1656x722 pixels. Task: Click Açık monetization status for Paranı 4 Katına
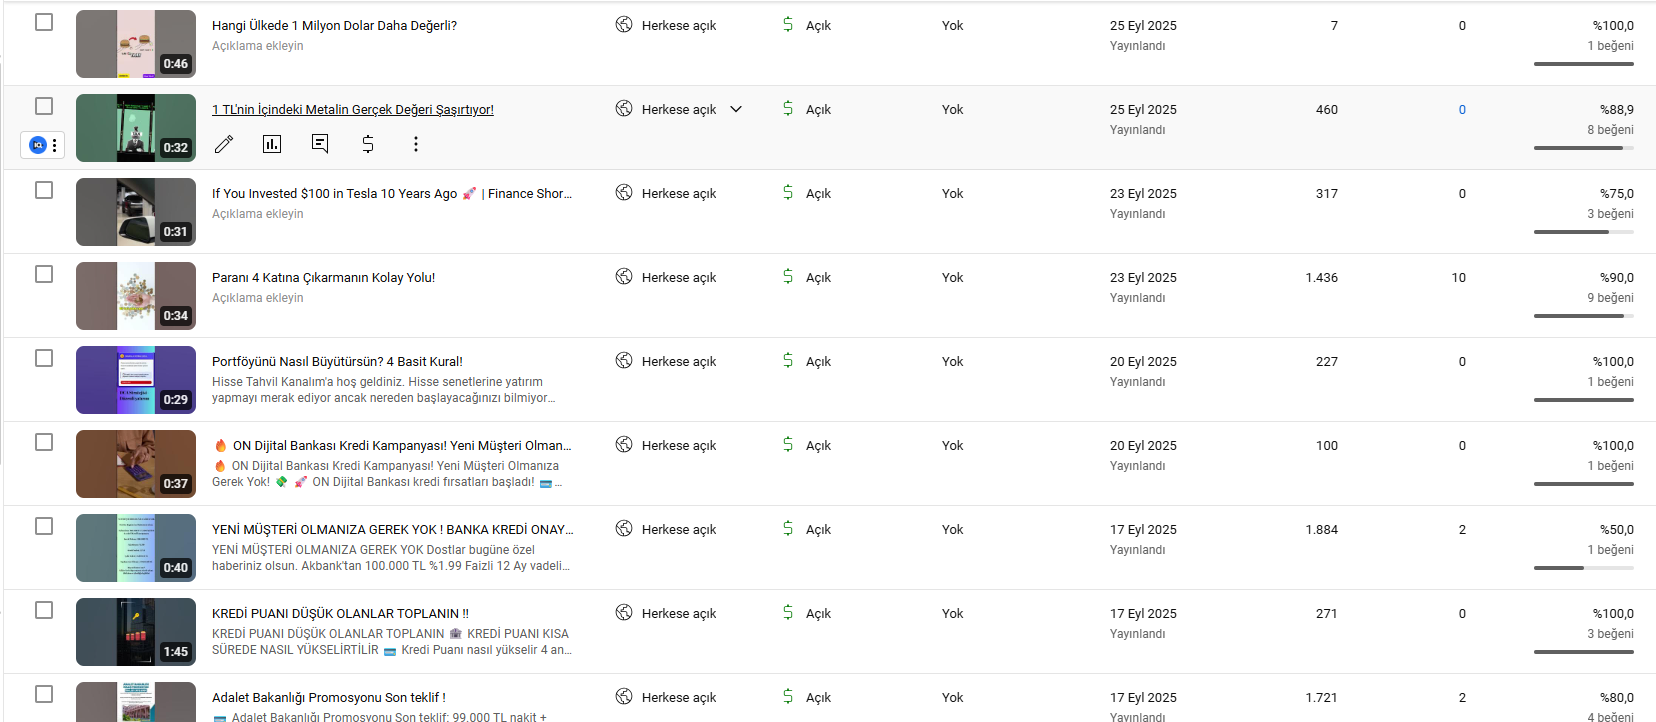pos(818,278)
